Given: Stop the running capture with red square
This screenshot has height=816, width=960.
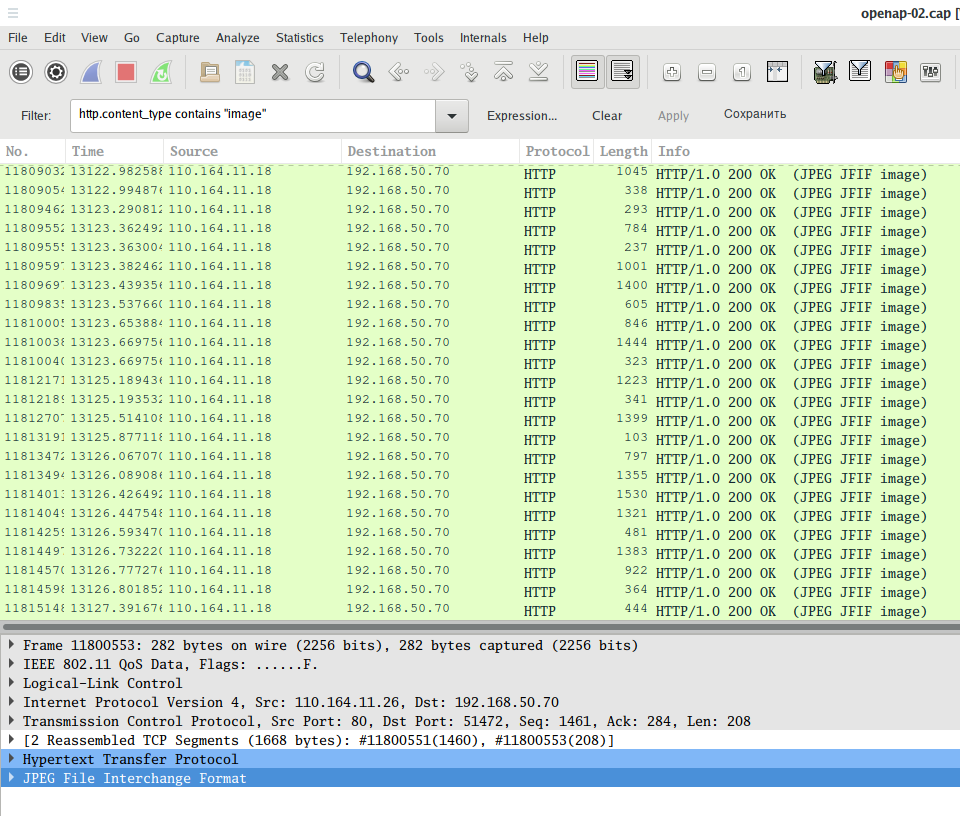Looking at the screenshot, I should pos(125,72).
